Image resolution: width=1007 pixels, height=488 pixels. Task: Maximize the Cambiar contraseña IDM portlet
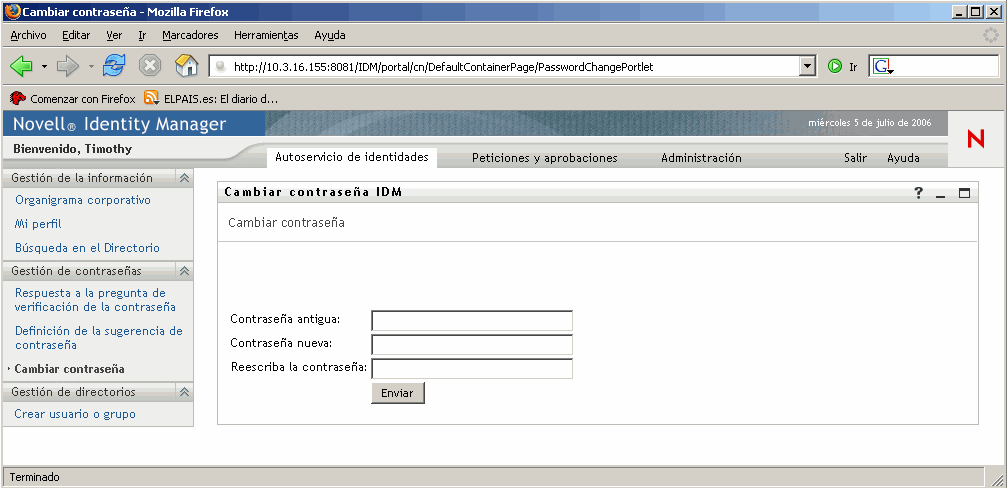[964, 193]
